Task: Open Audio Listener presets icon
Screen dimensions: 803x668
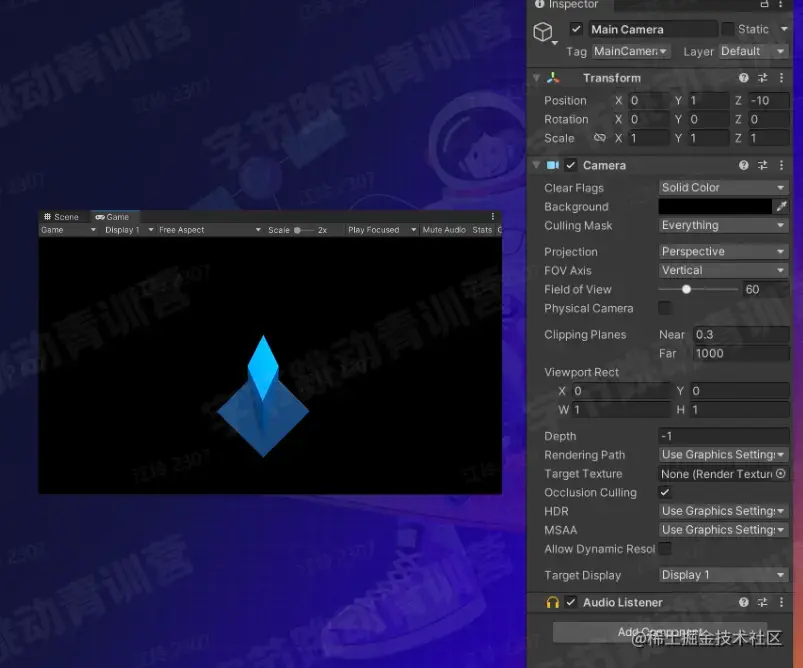Action: coord(763,602)
